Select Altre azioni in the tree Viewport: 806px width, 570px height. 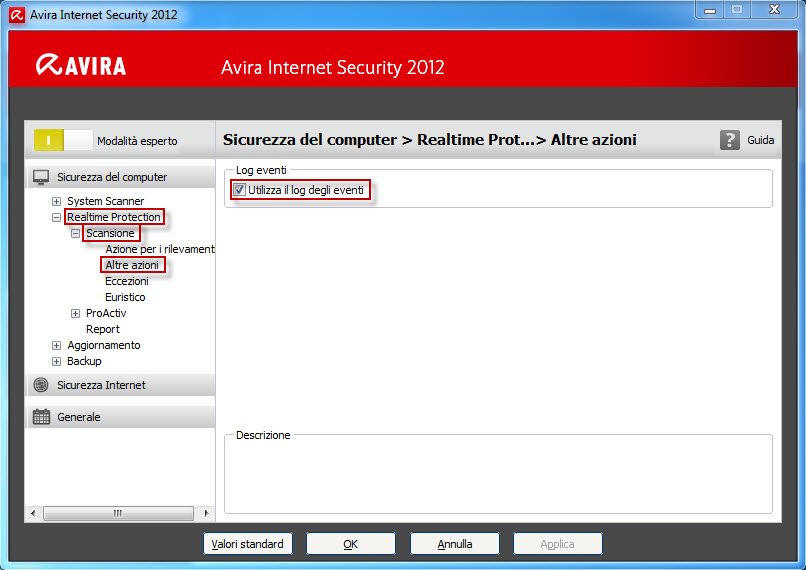tap(132, 265)
